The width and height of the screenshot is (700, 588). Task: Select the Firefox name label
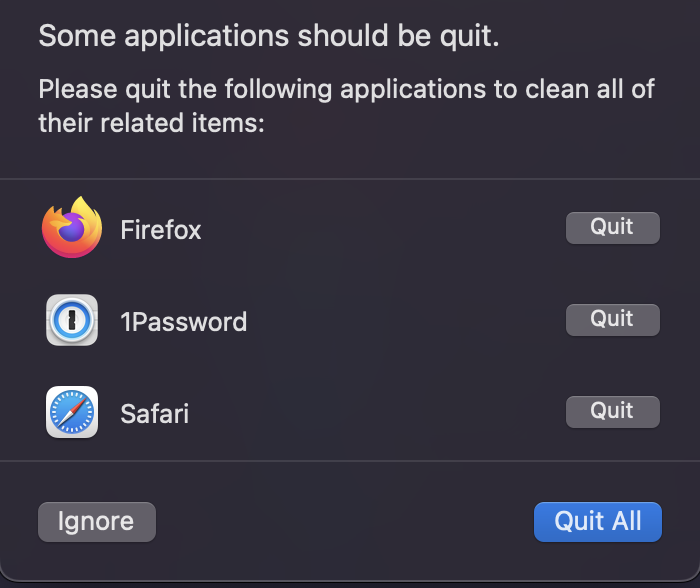161,230
